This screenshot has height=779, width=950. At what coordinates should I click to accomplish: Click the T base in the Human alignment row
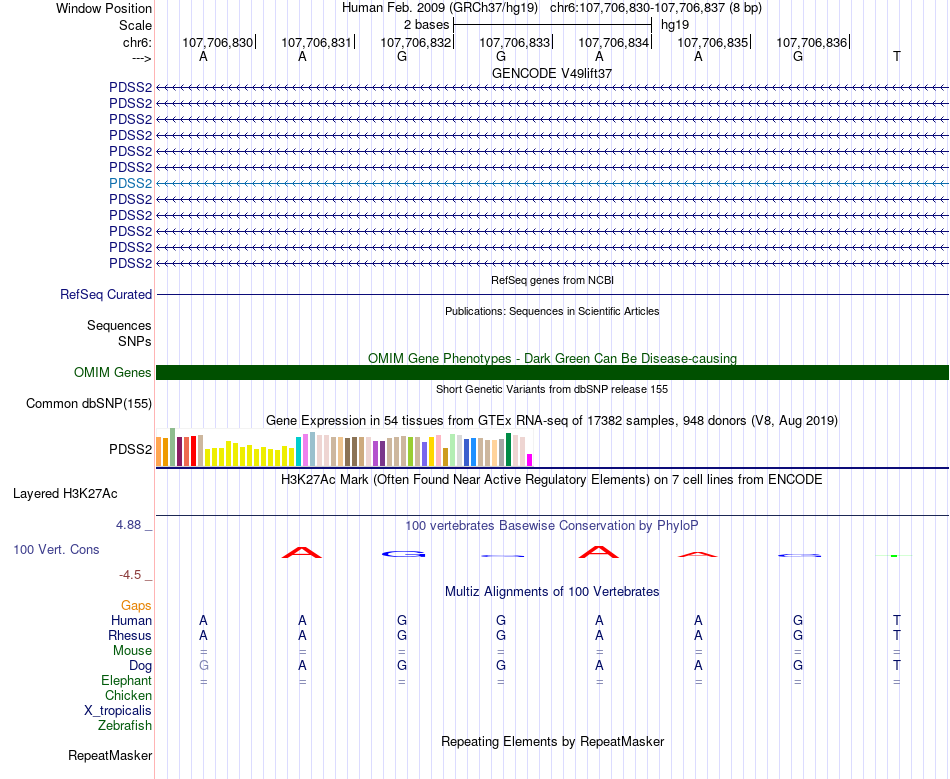coord(897,620)
